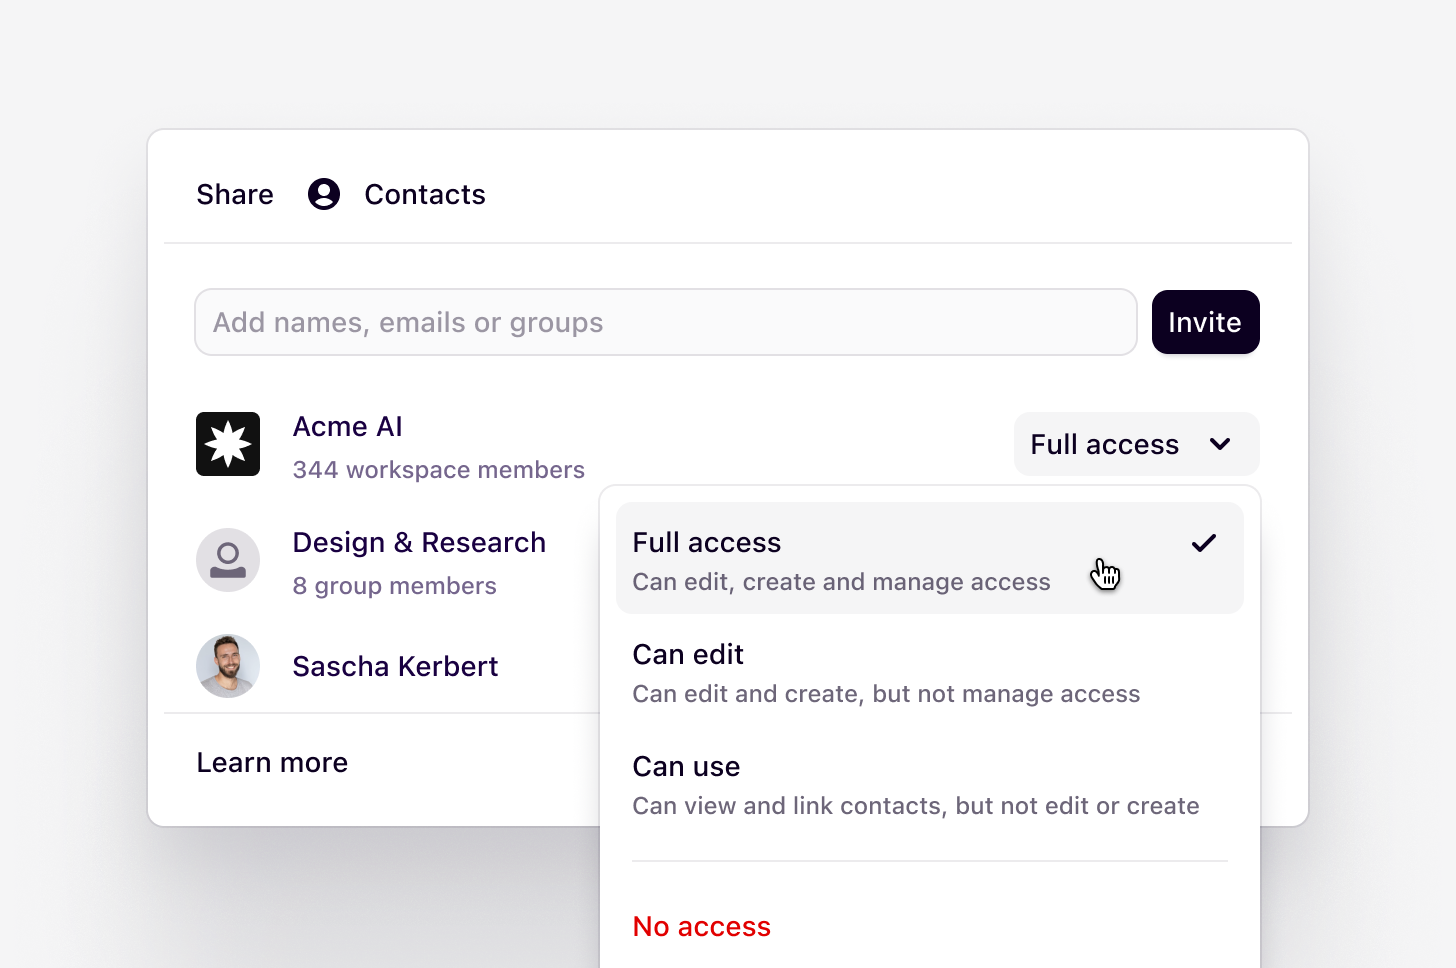Select the Can use permission option

point(930,786)
